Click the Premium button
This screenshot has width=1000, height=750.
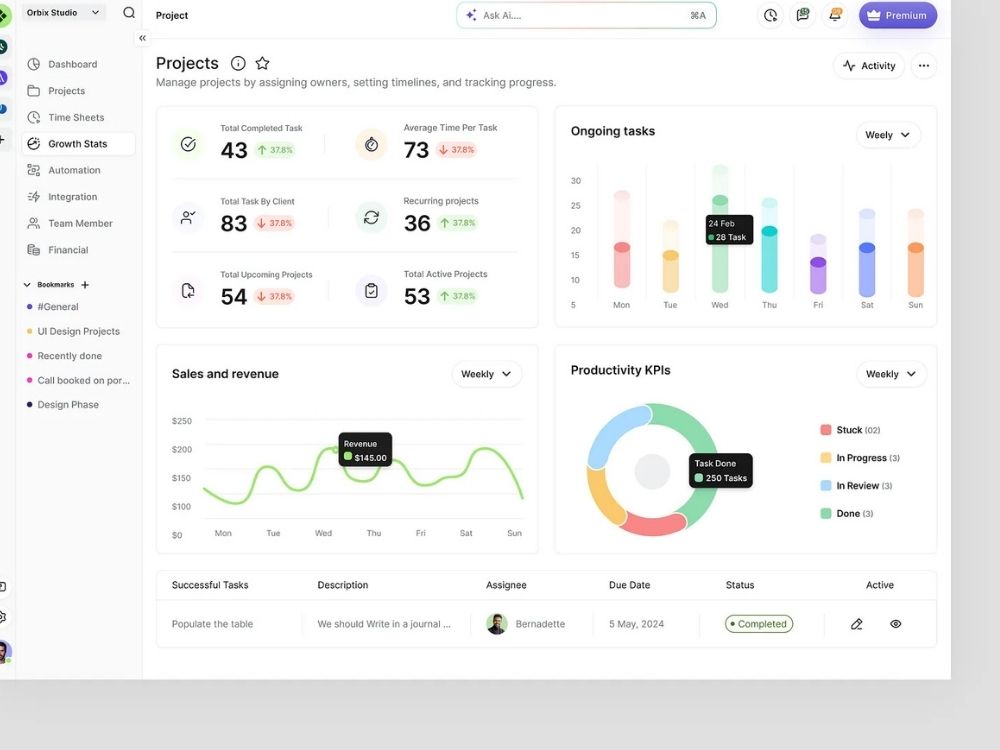click(x=897, y=15)
